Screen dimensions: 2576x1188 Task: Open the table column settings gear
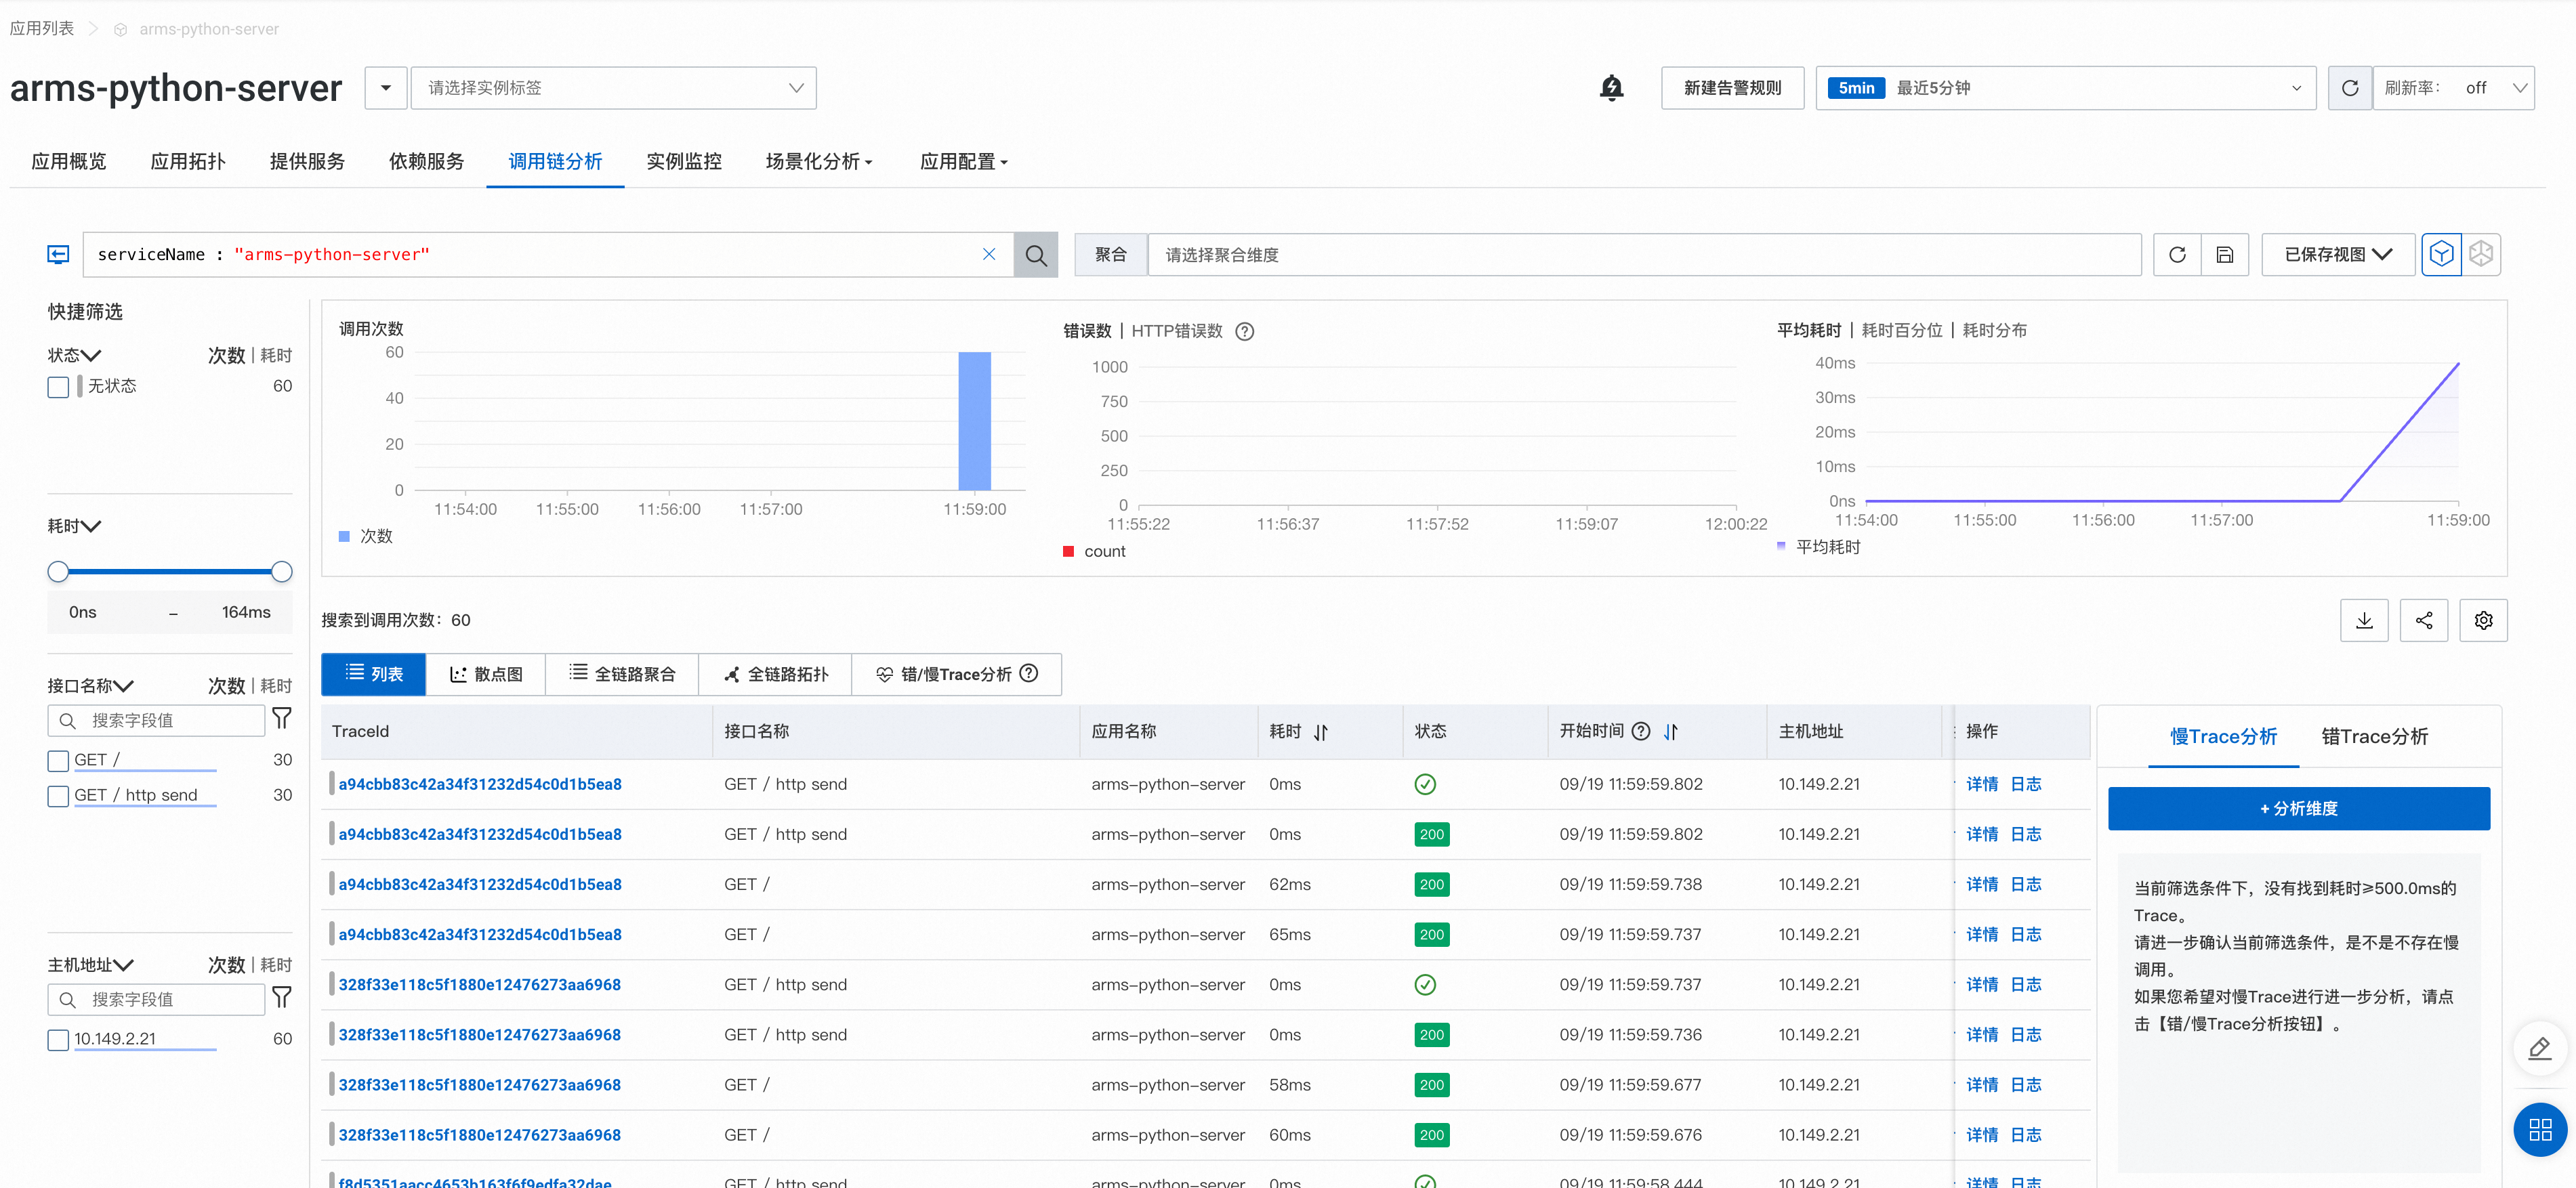point(2483,620)
